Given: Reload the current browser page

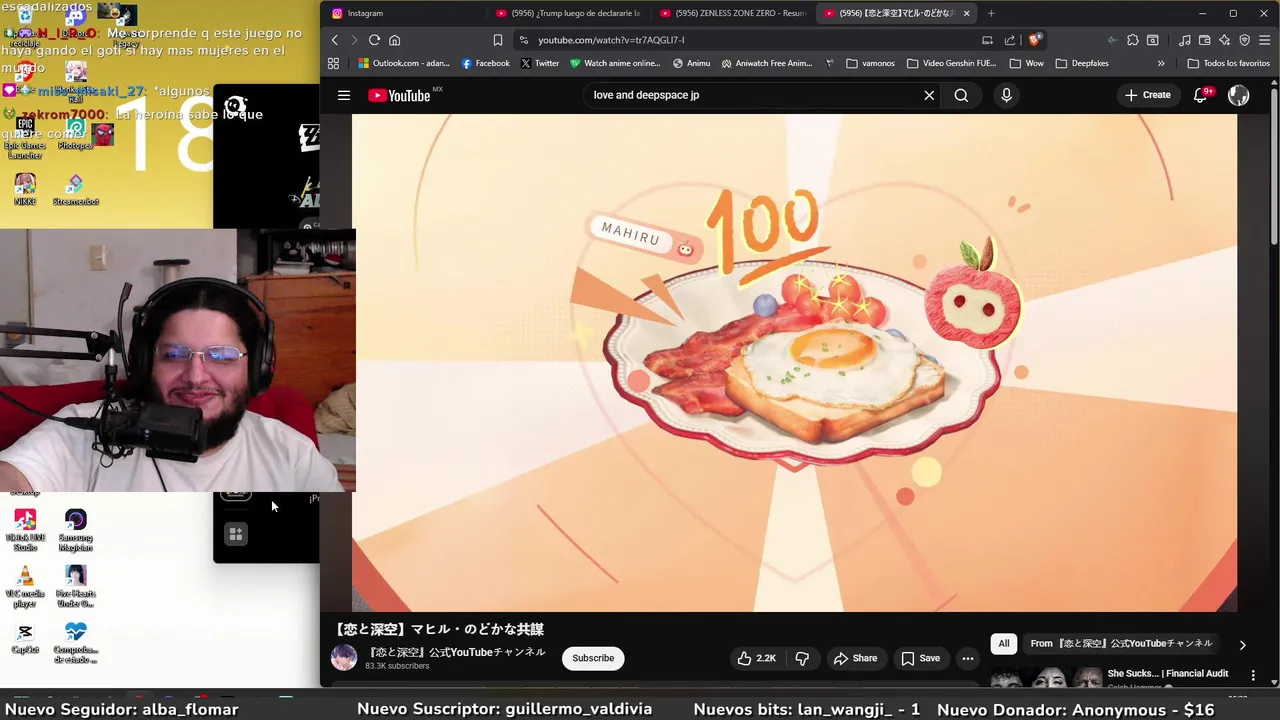Looking at the screenshot, I should click(374, 40).
